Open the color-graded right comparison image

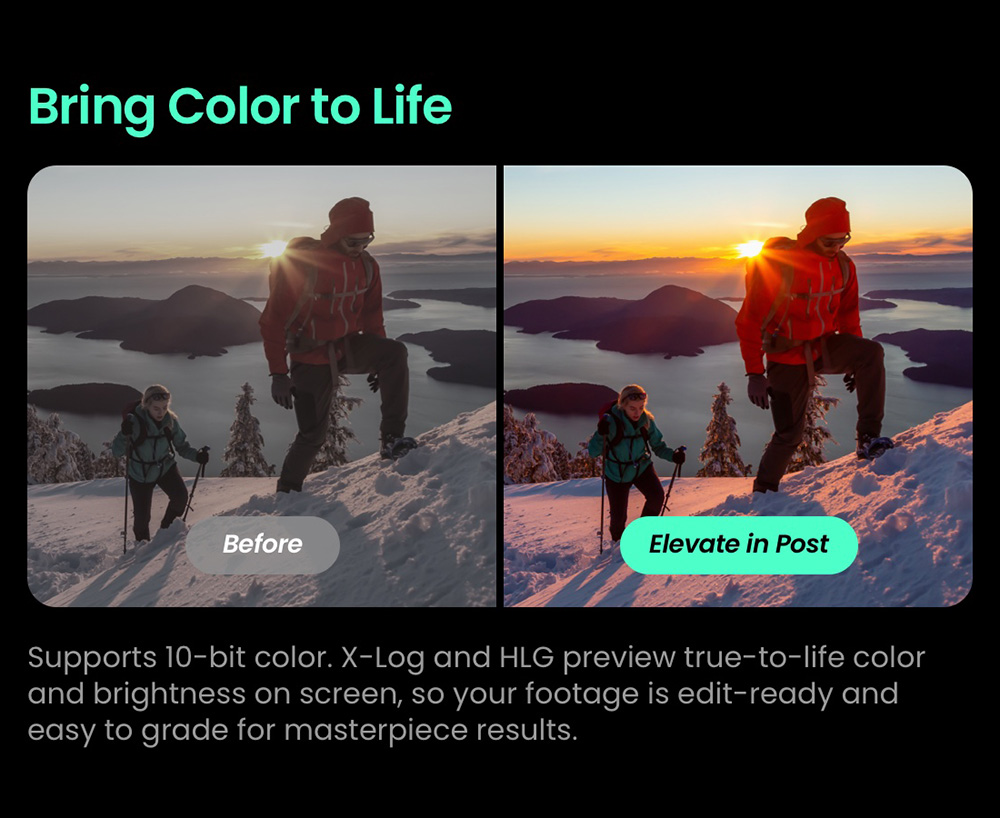tap(738, 386)
